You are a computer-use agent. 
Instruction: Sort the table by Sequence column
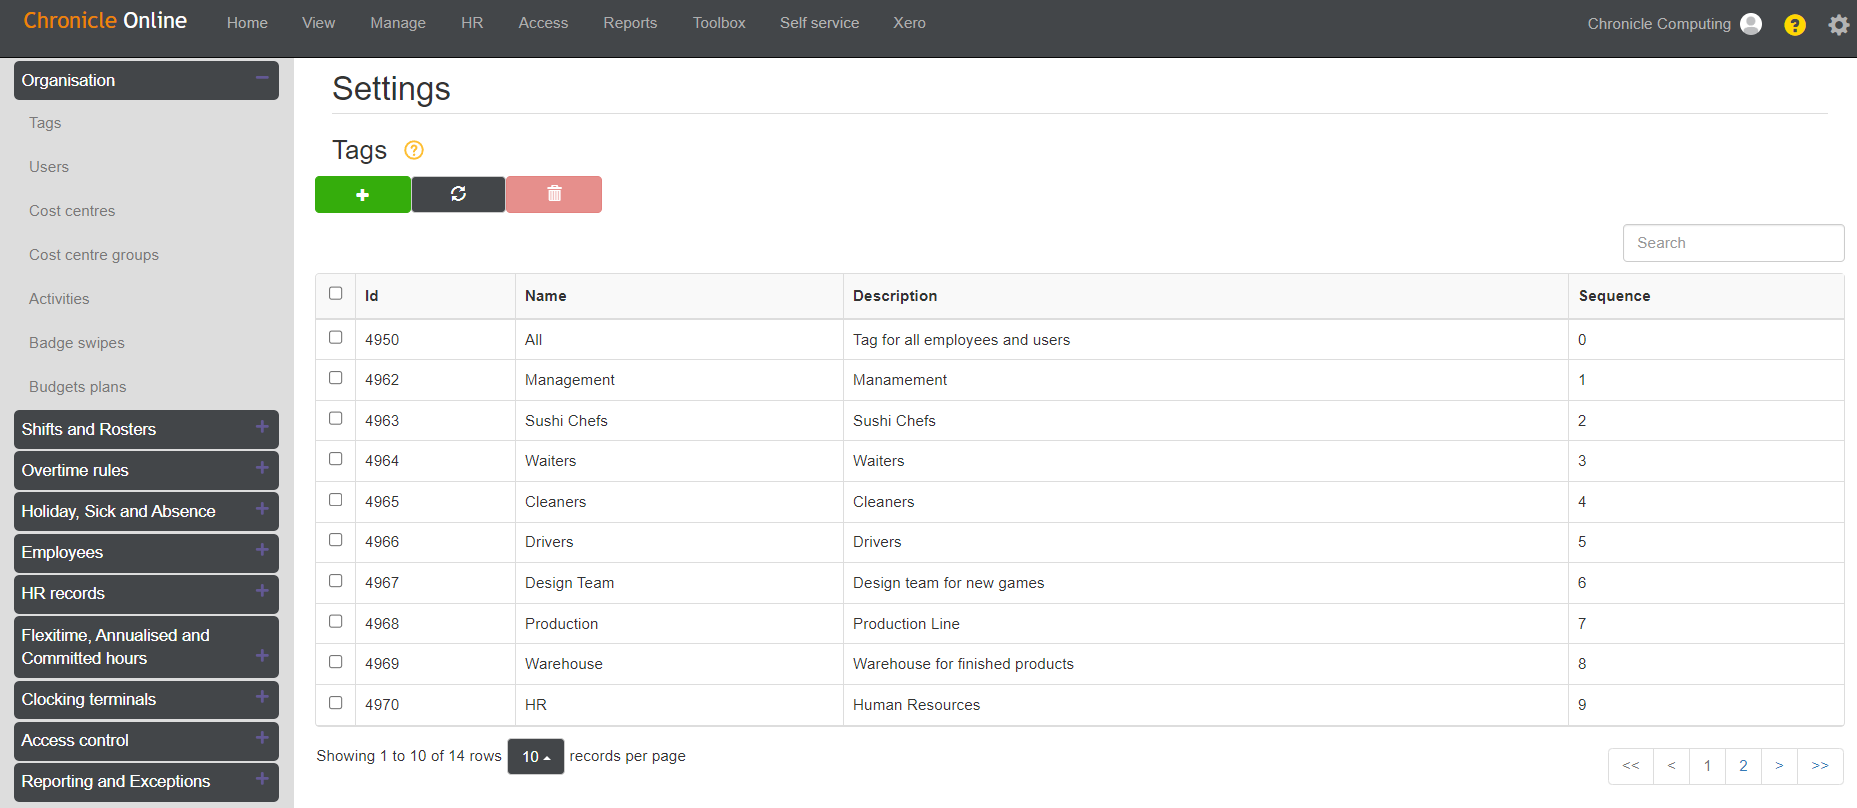(x=1614, y=296)
